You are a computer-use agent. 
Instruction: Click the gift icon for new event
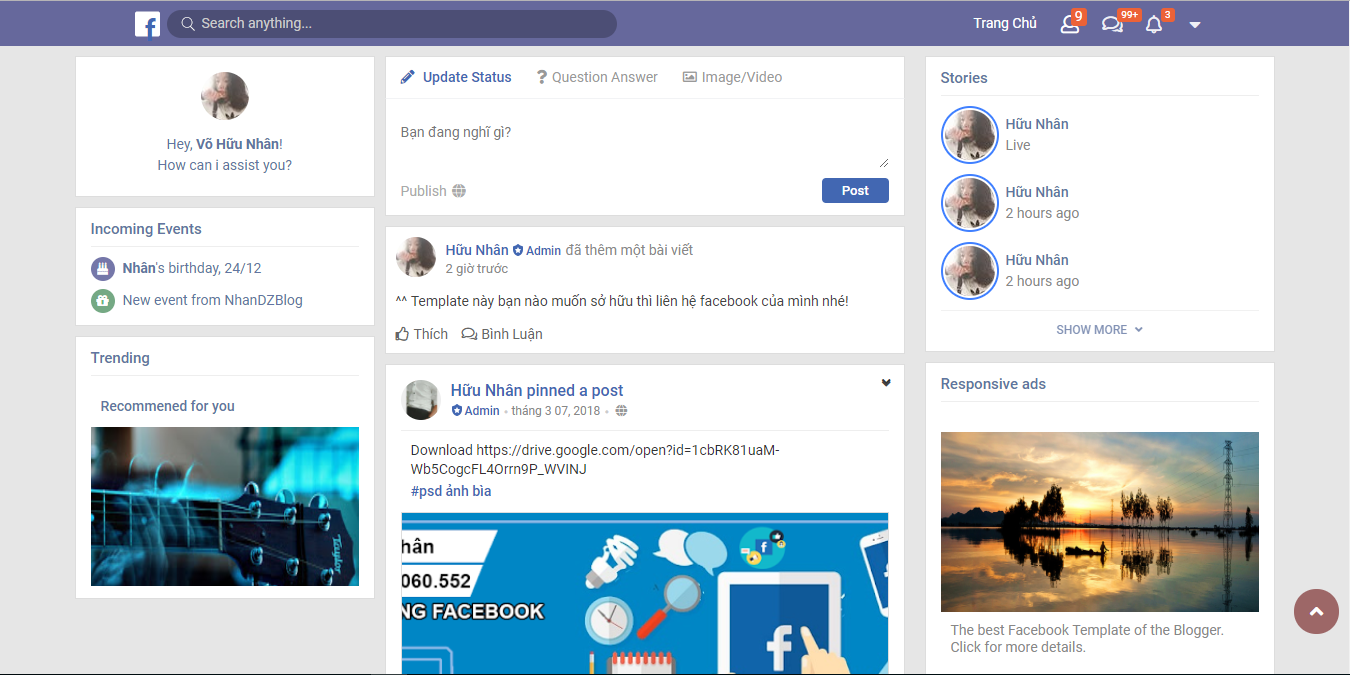(x=103, y=300)
